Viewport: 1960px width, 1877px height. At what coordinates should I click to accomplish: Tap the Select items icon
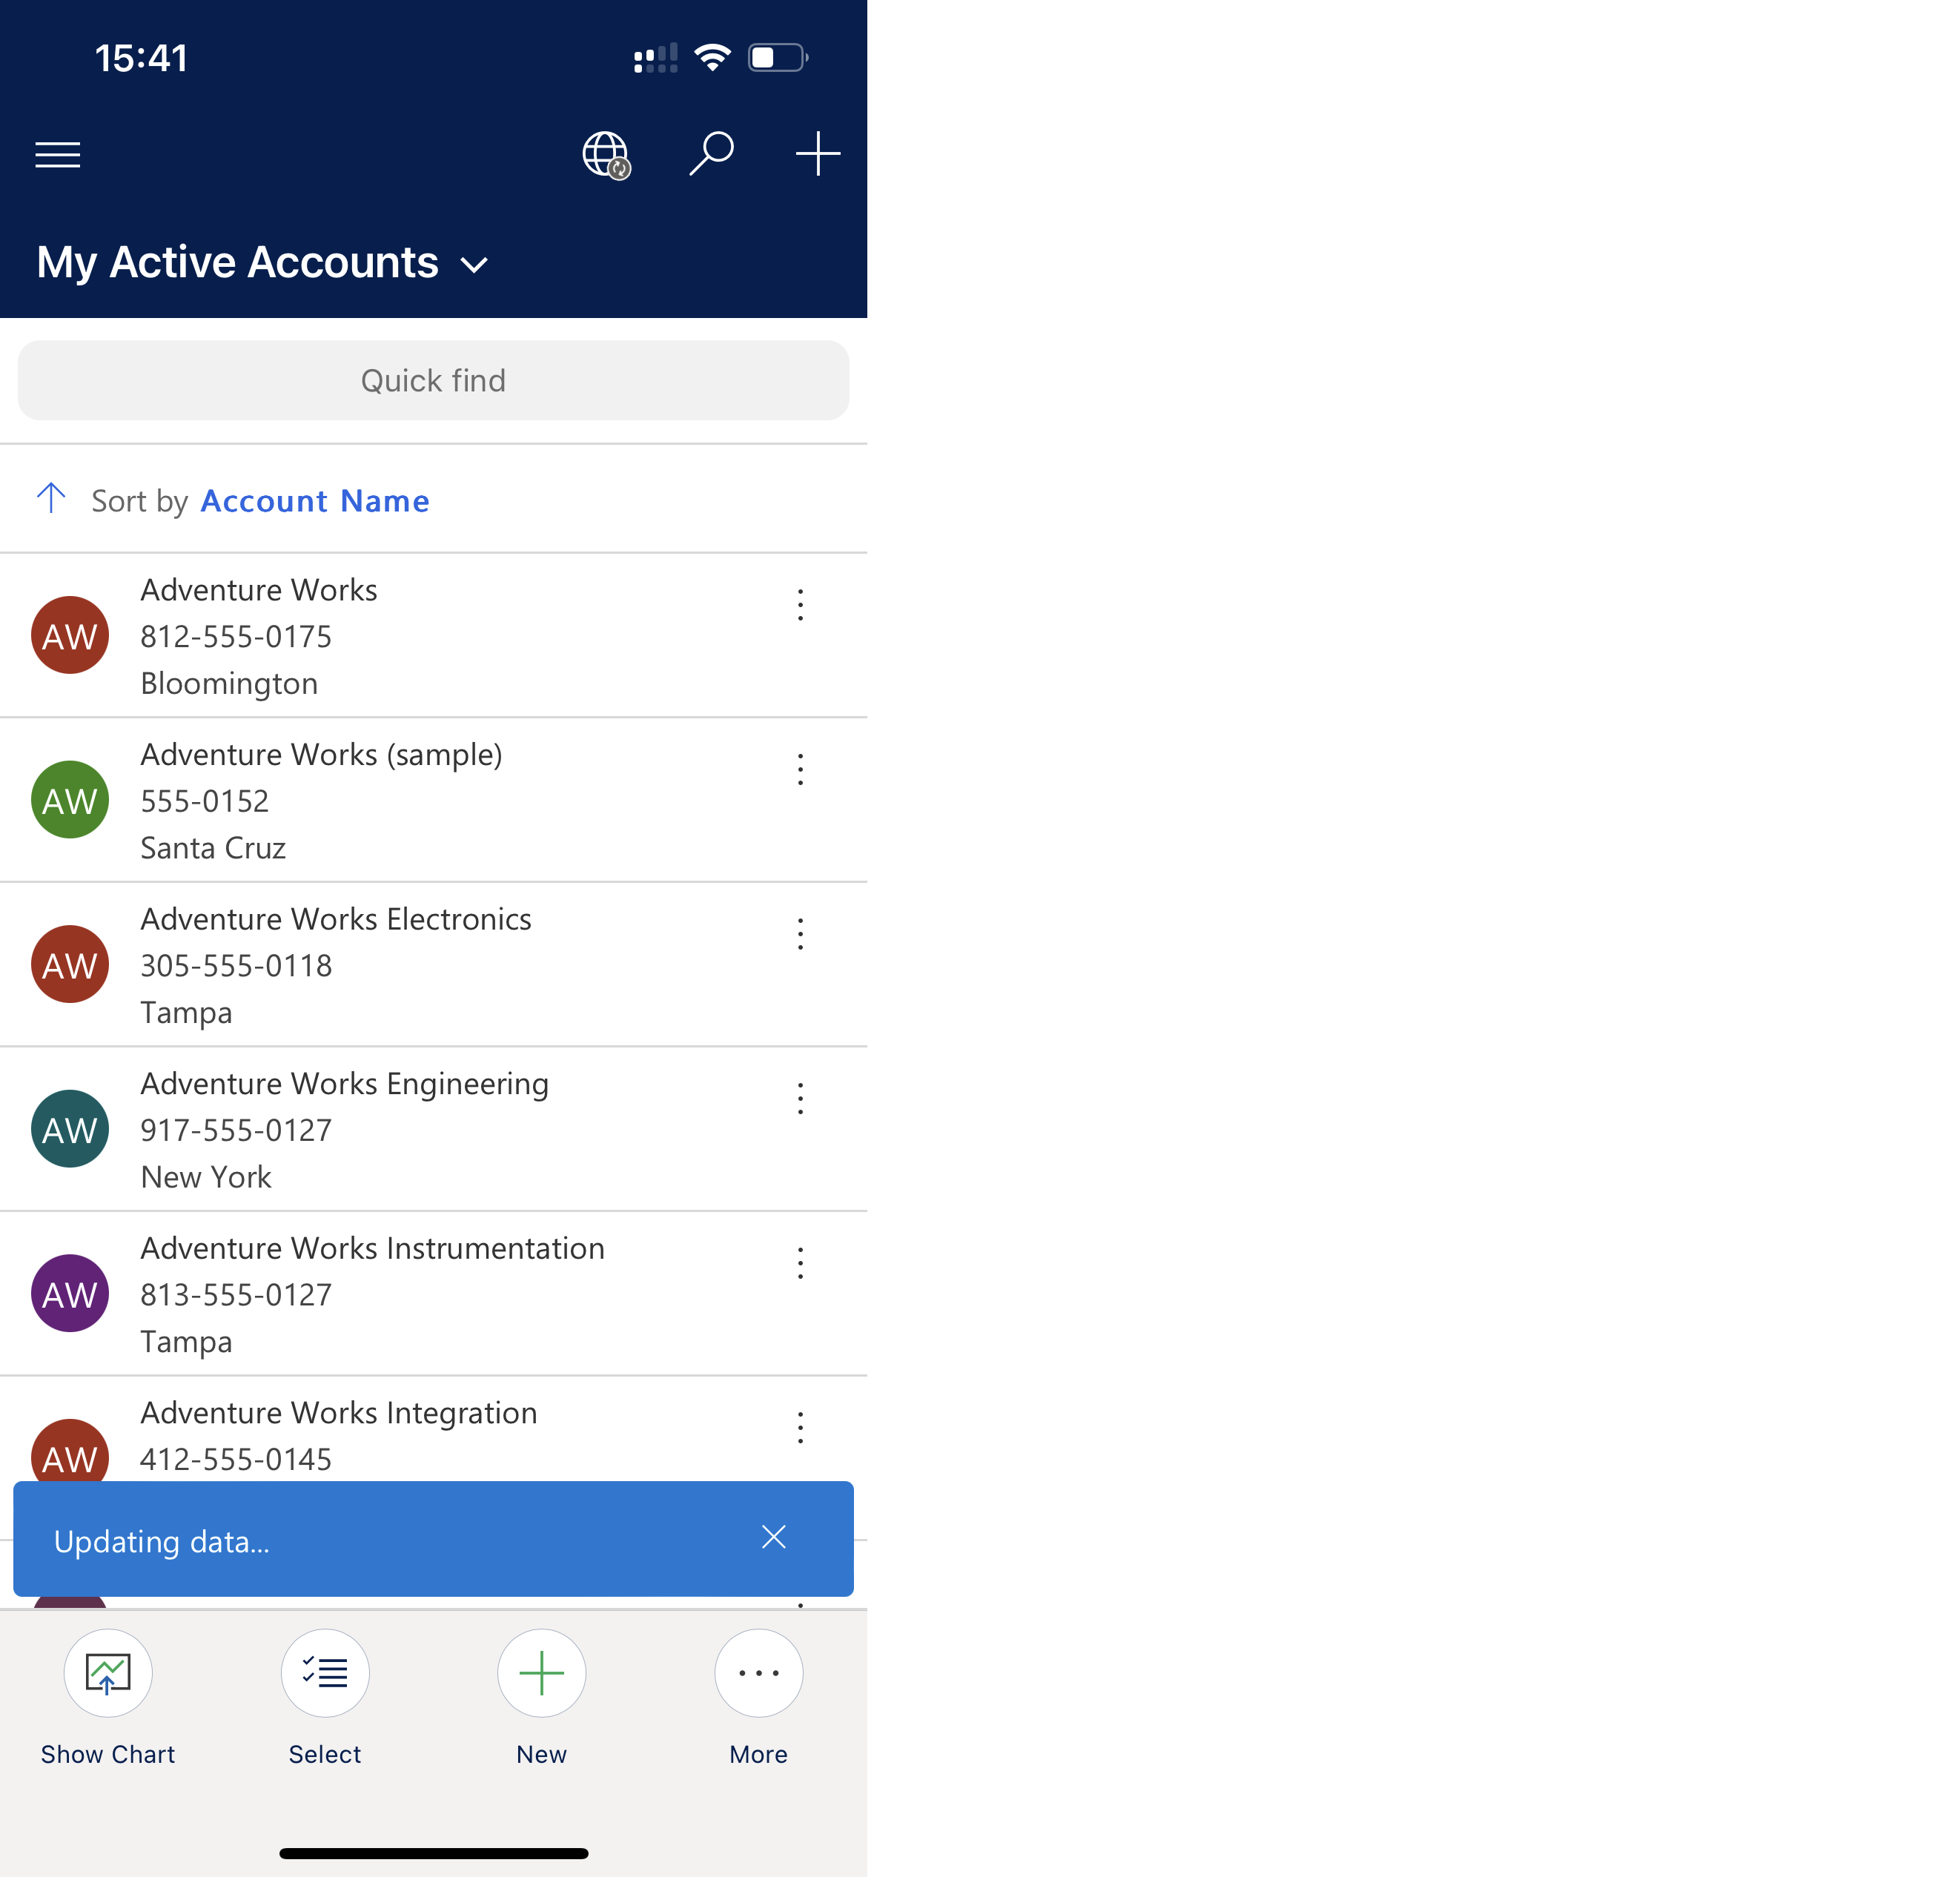tap(324, 1674)
